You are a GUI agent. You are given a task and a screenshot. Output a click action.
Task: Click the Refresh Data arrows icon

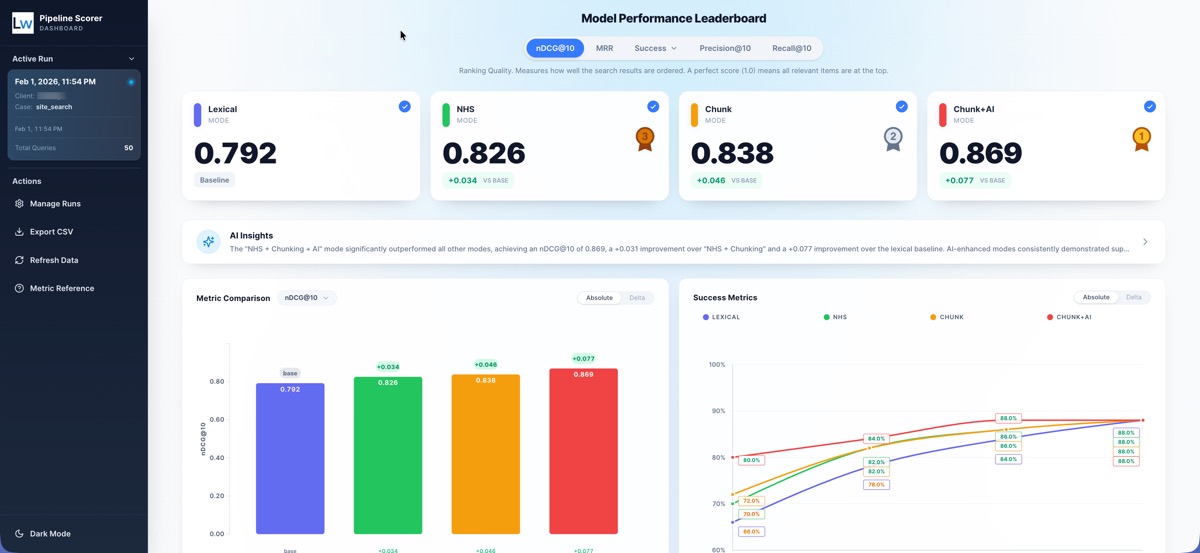click(x=19, y=260)
